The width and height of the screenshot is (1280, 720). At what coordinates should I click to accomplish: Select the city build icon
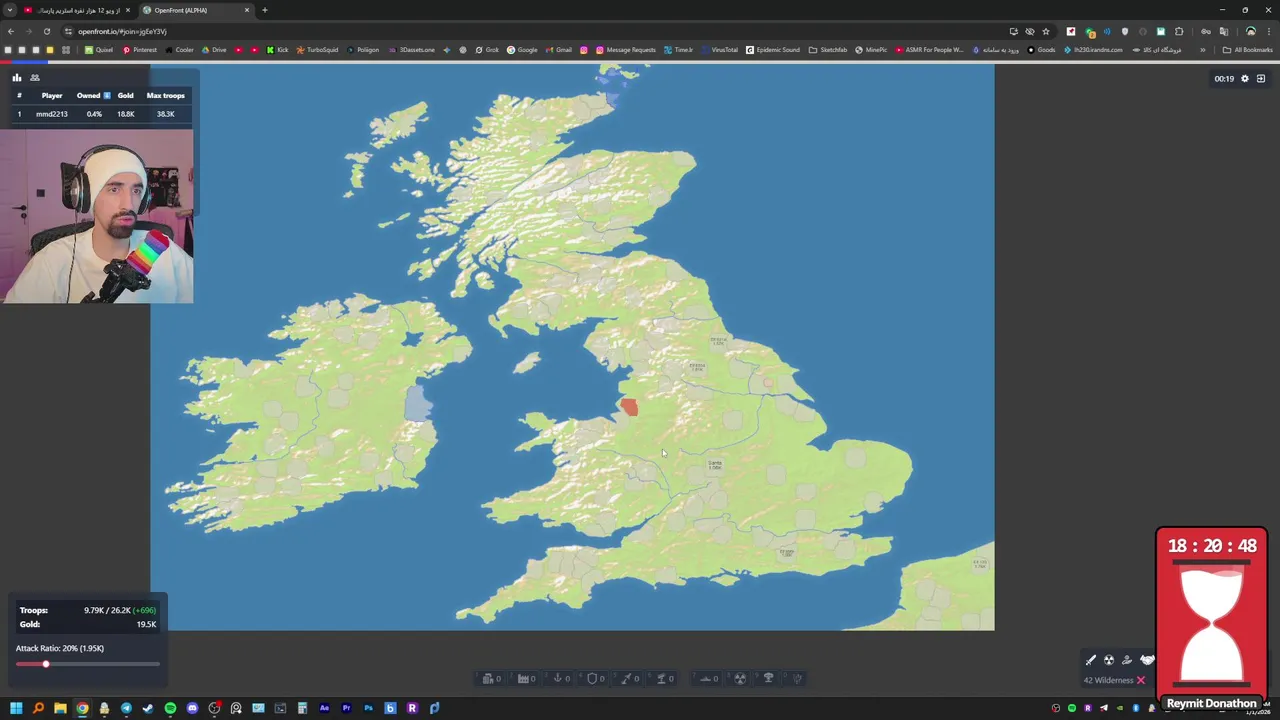click(x=488, y=678)
